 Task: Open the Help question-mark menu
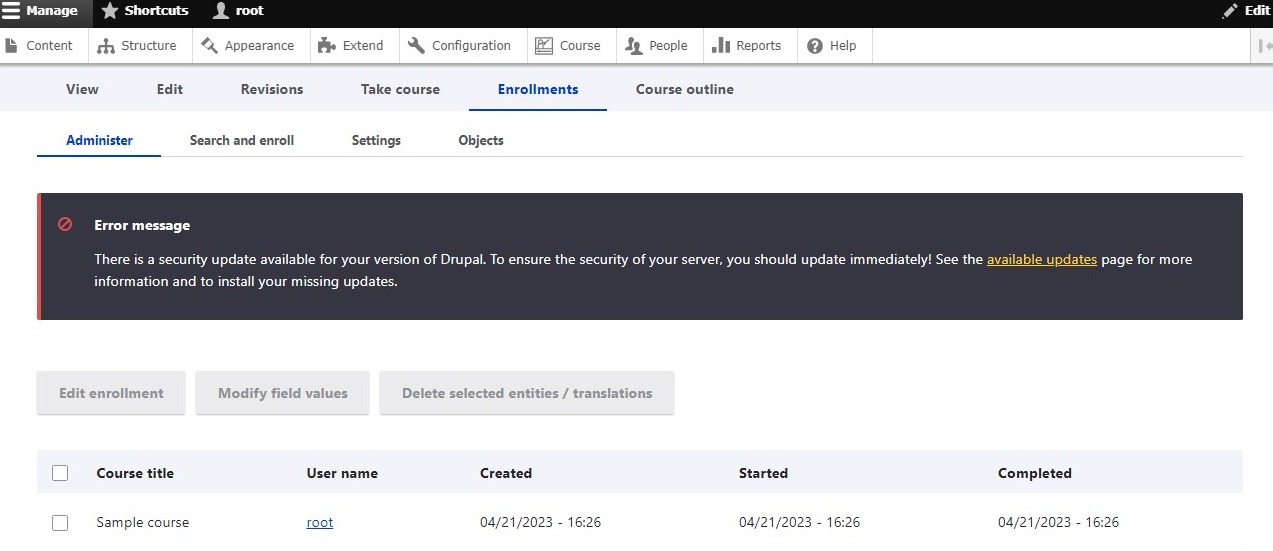click(x=831, y=46)
